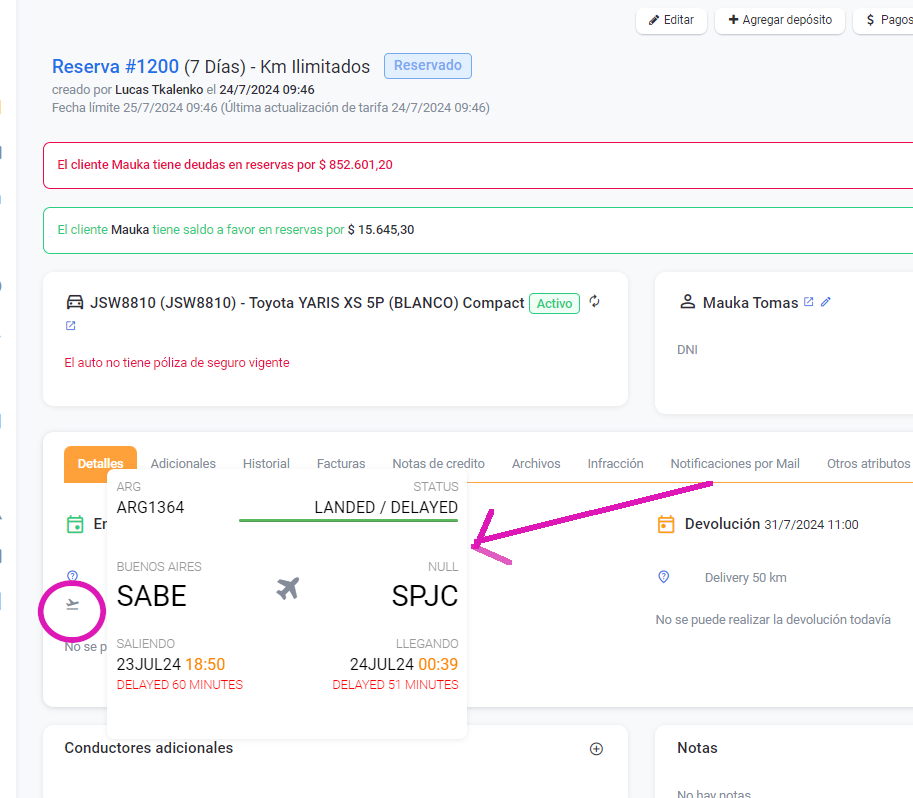
Task: Click the pickup location pin icon
Action: click(x=72, y=576)
